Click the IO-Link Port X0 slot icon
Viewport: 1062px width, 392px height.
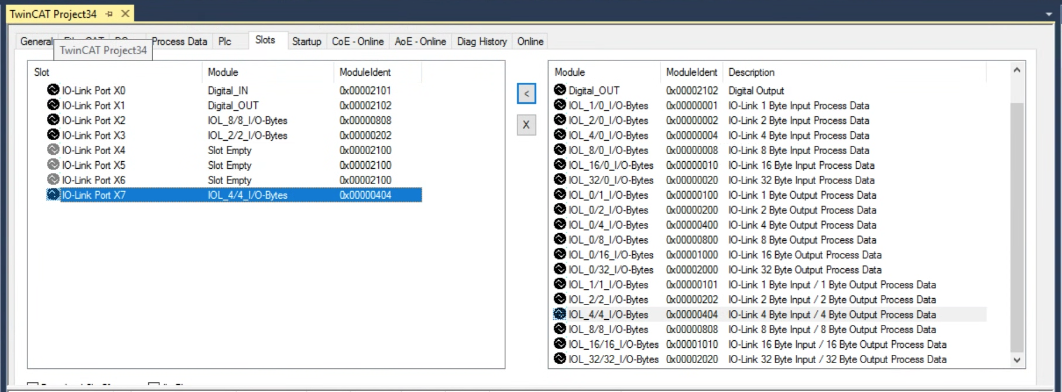click(54, 90)
